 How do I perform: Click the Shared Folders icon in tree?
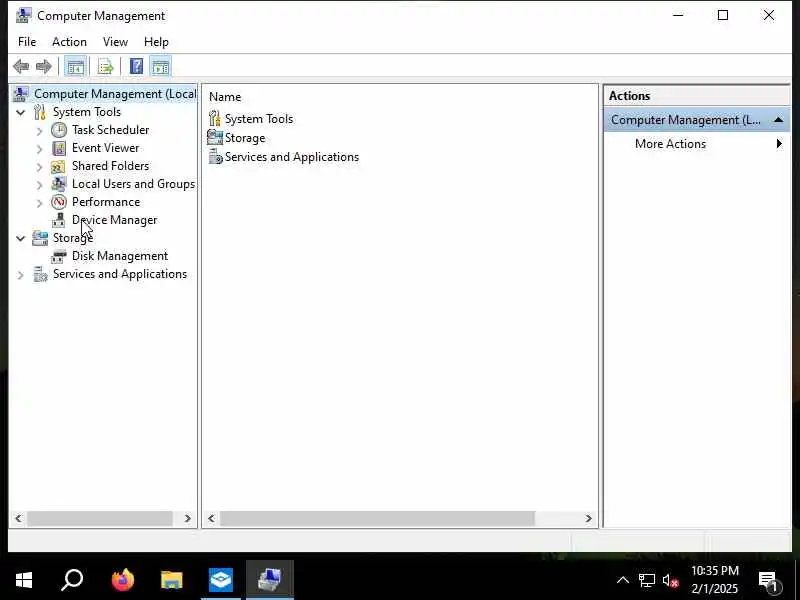58,166
